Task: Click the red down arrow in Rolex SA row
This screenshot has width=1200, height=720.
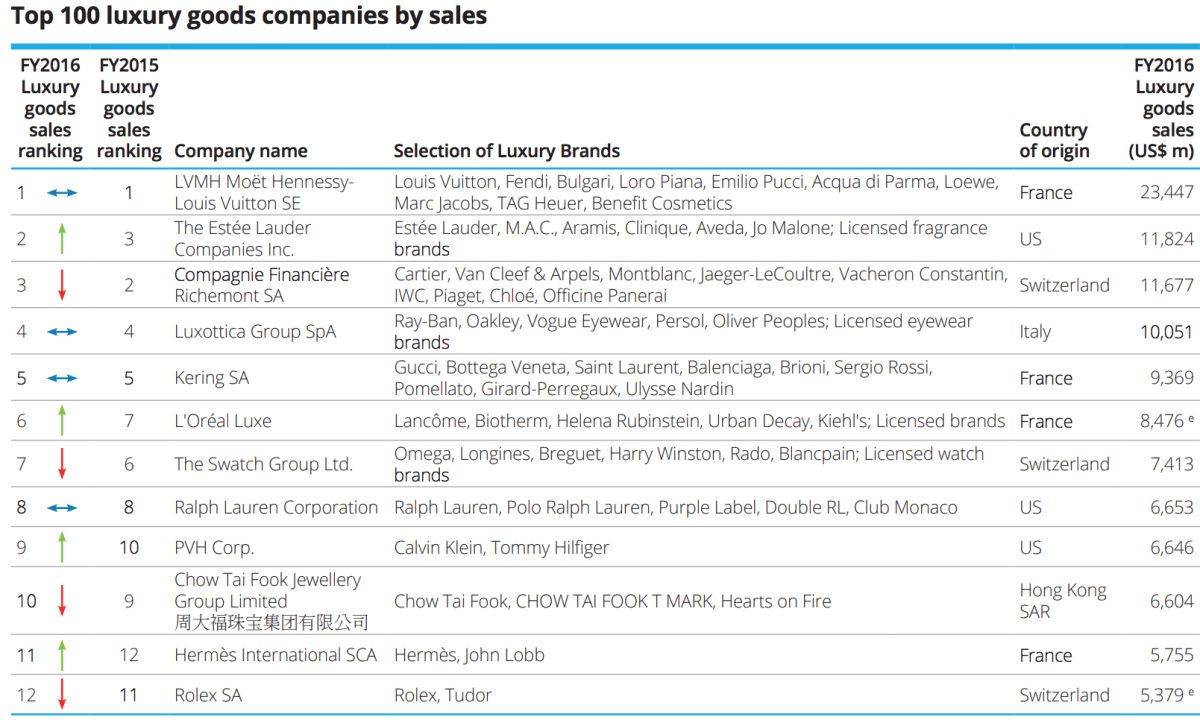Action: tap(62, 695)
